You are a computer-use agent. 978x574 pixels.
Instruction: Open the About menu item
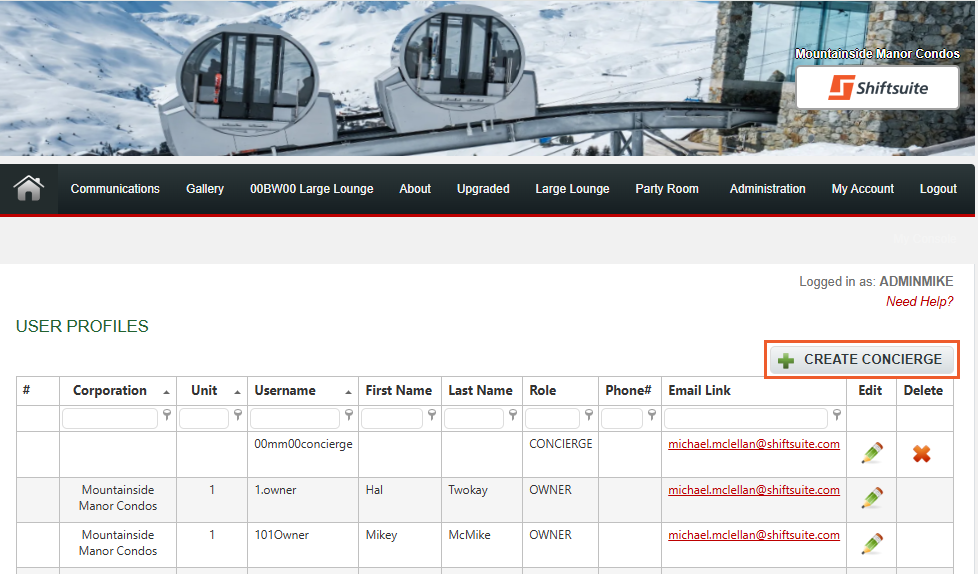(415, 188)
